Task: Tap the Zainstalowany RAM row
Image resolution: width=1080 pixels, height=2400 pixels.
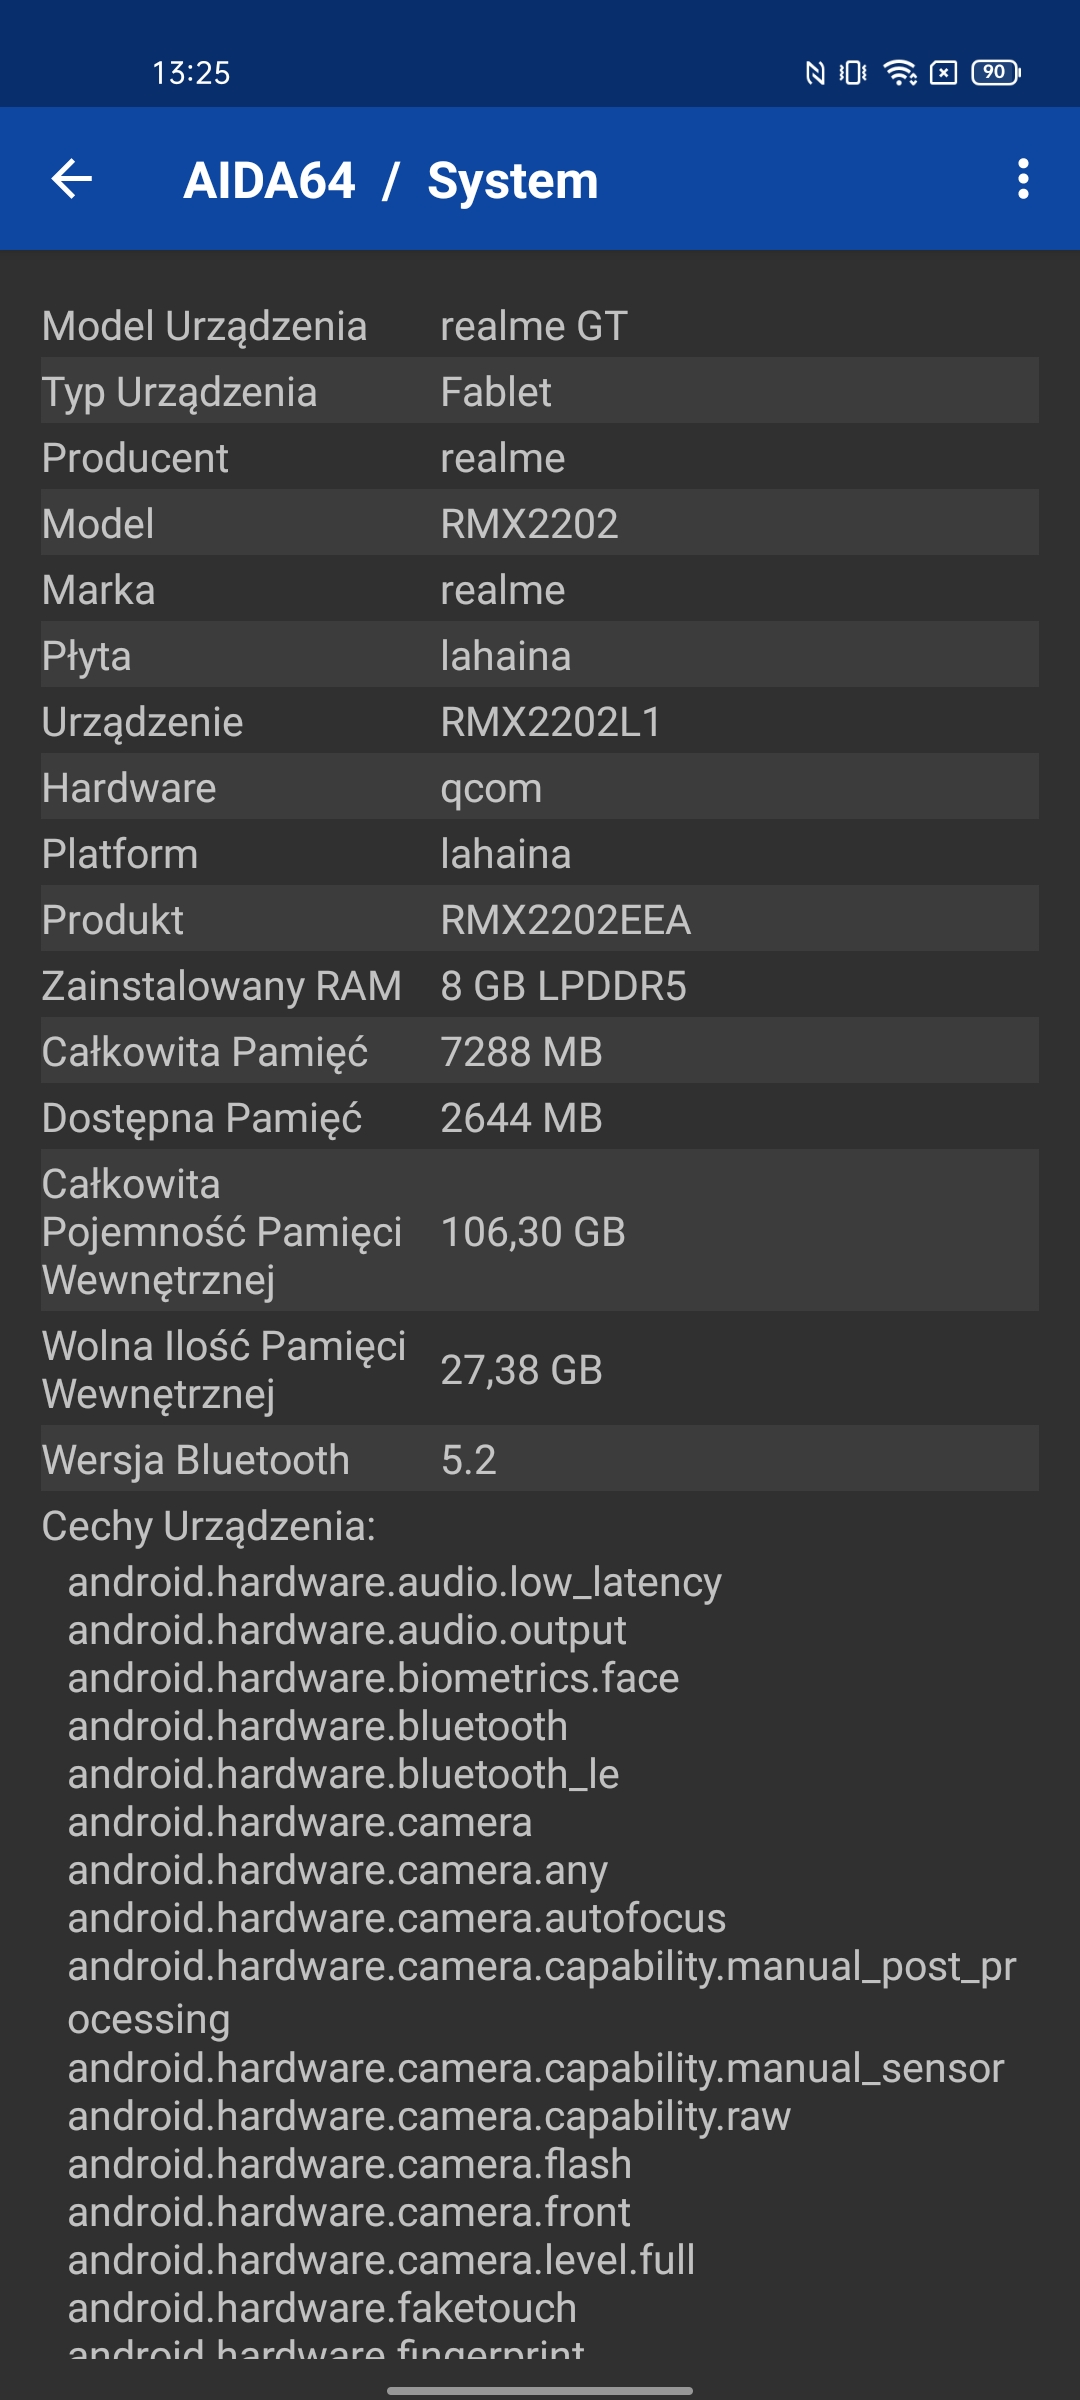Action: coord(540,986)
